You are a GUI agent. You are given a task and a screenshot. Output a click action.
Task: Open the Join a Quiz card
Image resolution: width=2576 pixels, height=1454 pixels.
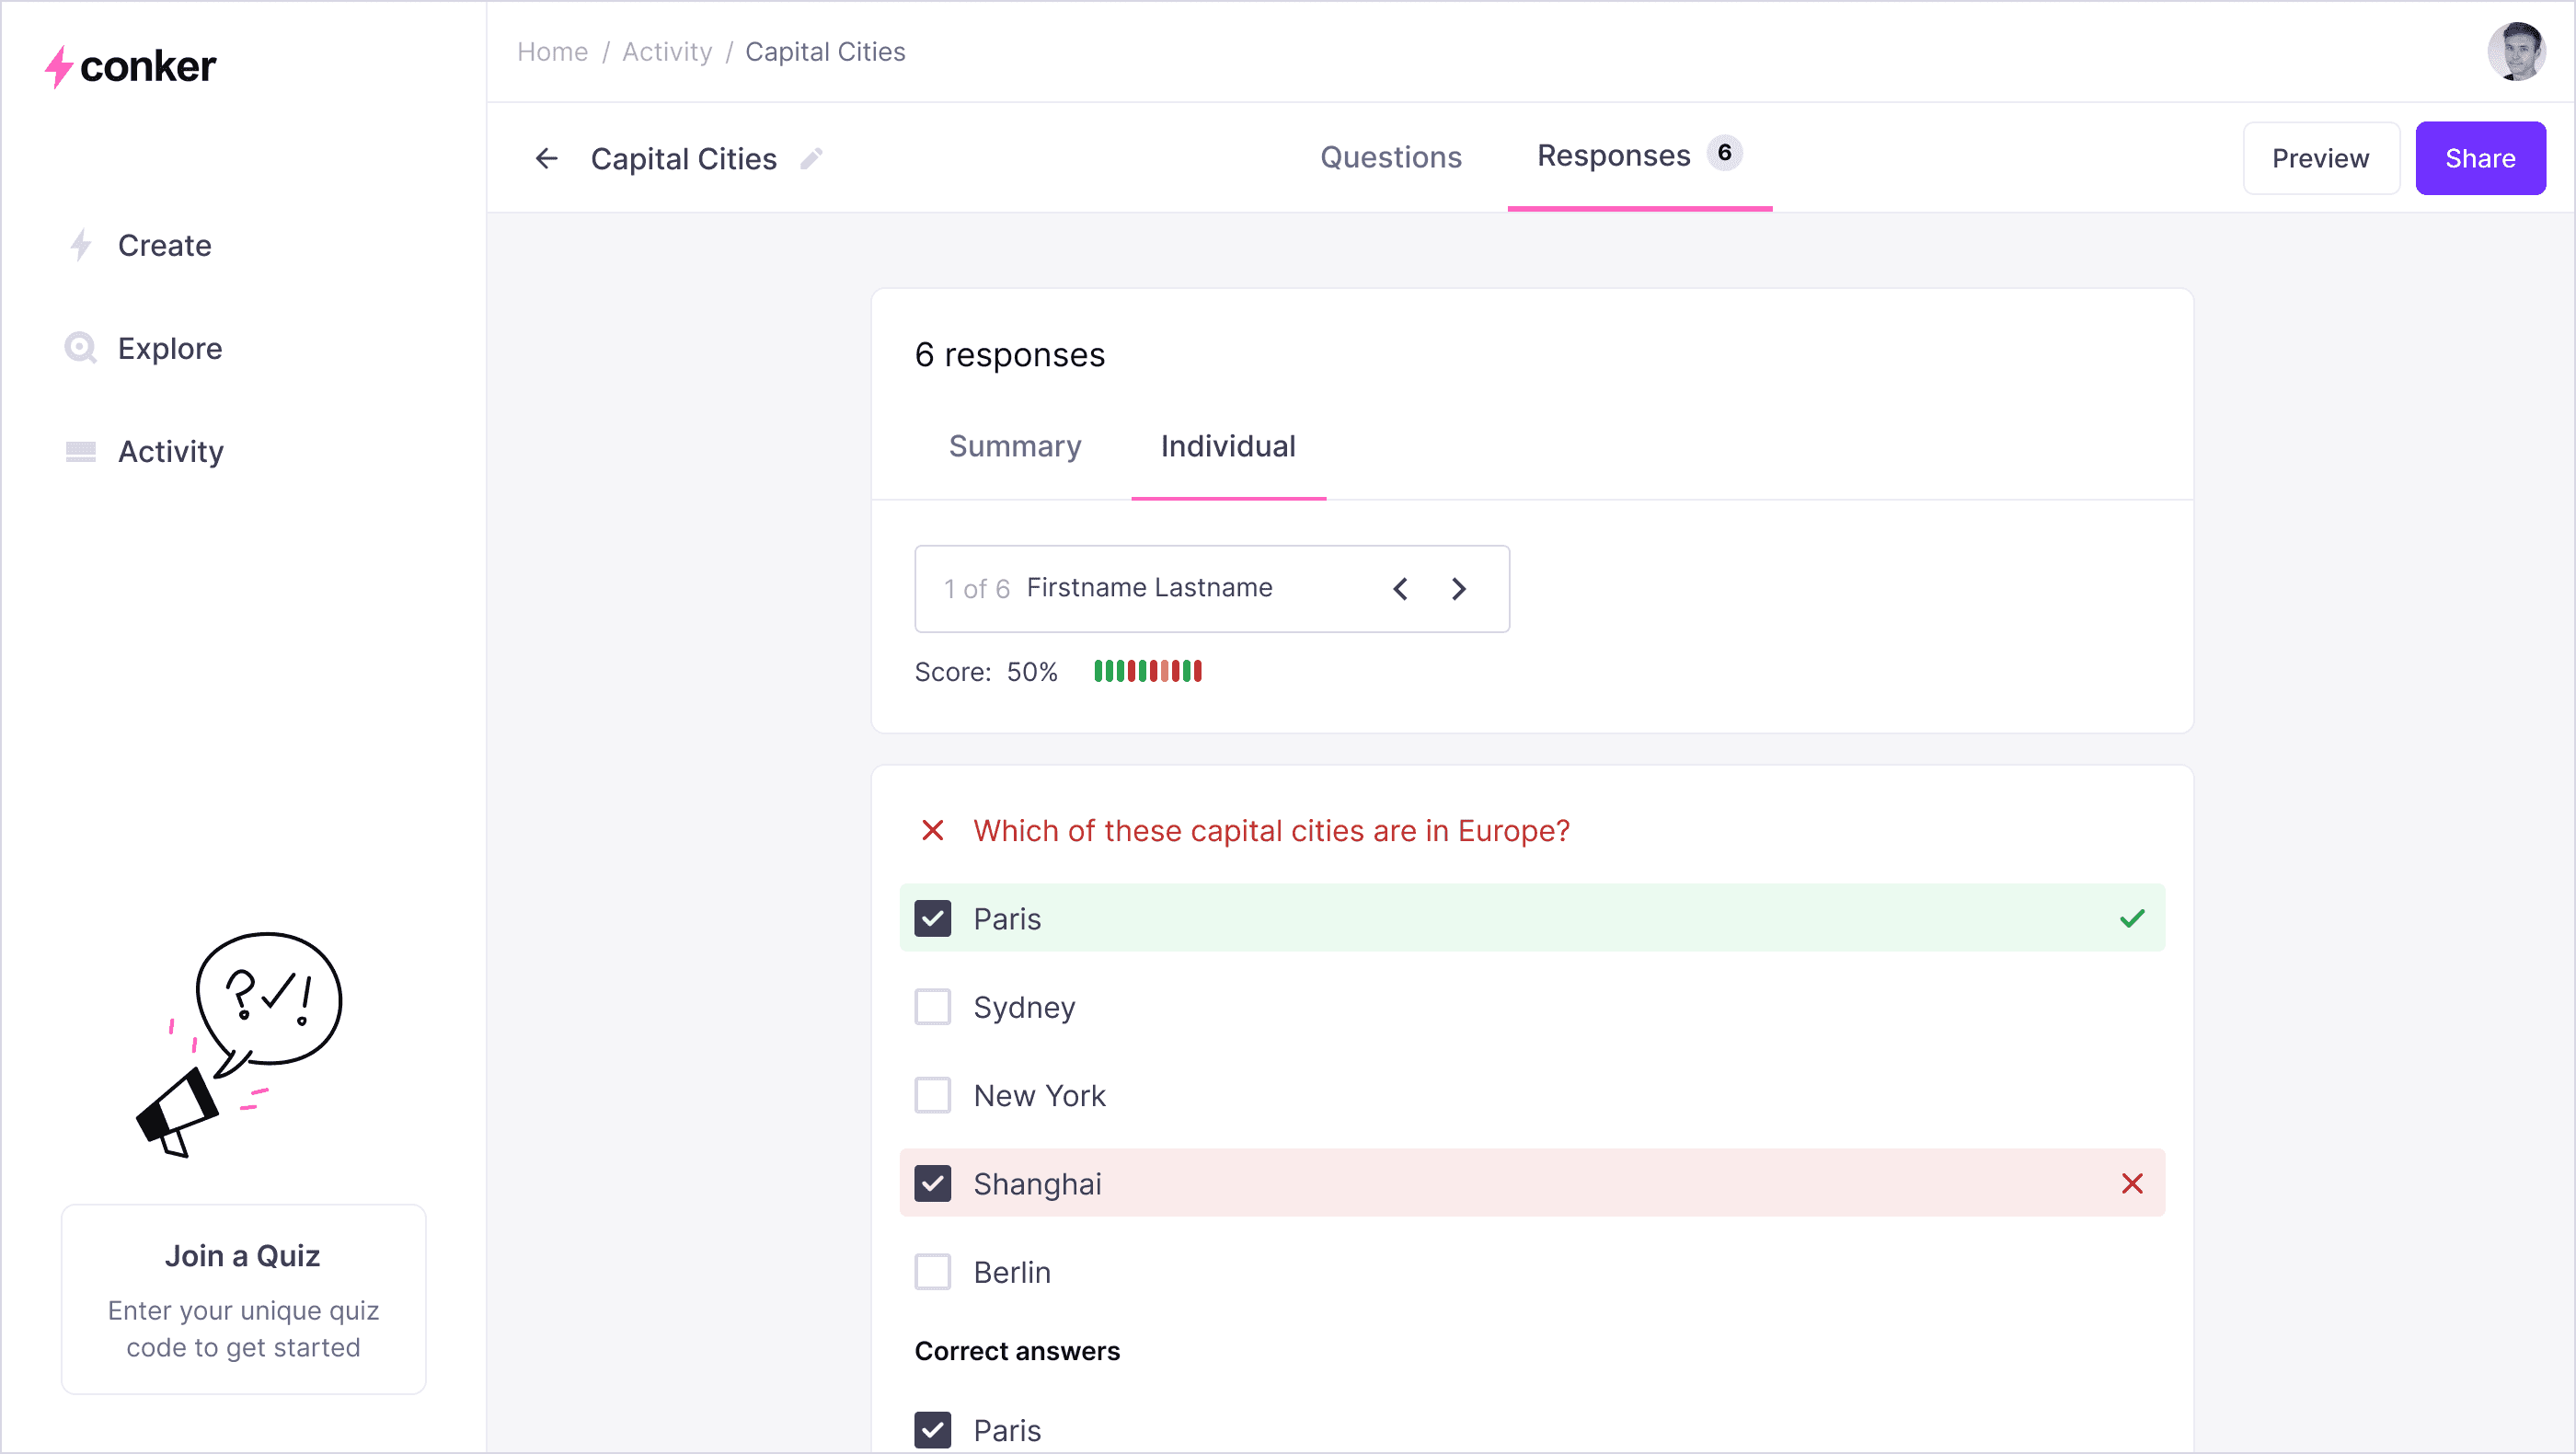tap(243, 1299)
